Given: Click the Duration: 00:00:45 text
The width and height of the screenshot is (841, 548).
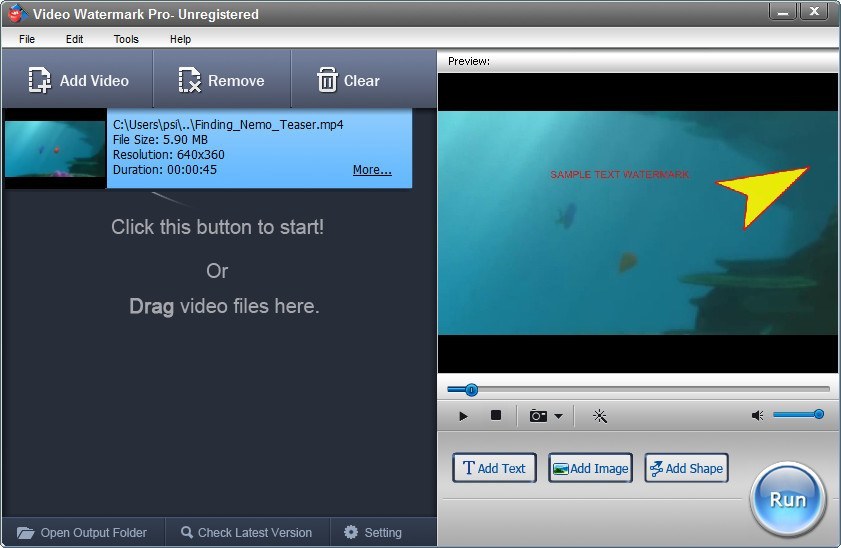Looking at the screenshot, I should [165, 169].
